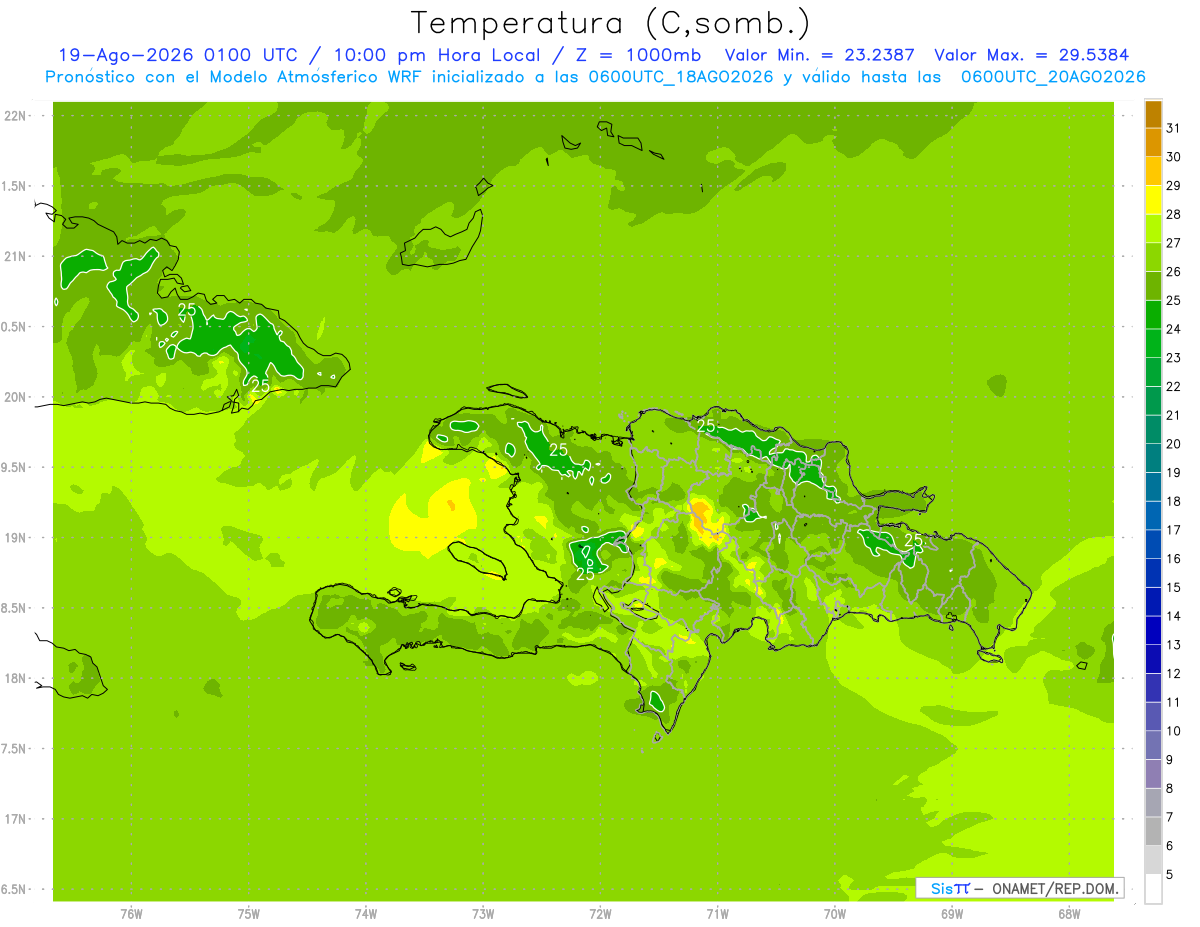Click the "0600UTC_20AGO2026" valid-until time text
The height and width of the screenshot is (927, 1200).
(1053, 77)
